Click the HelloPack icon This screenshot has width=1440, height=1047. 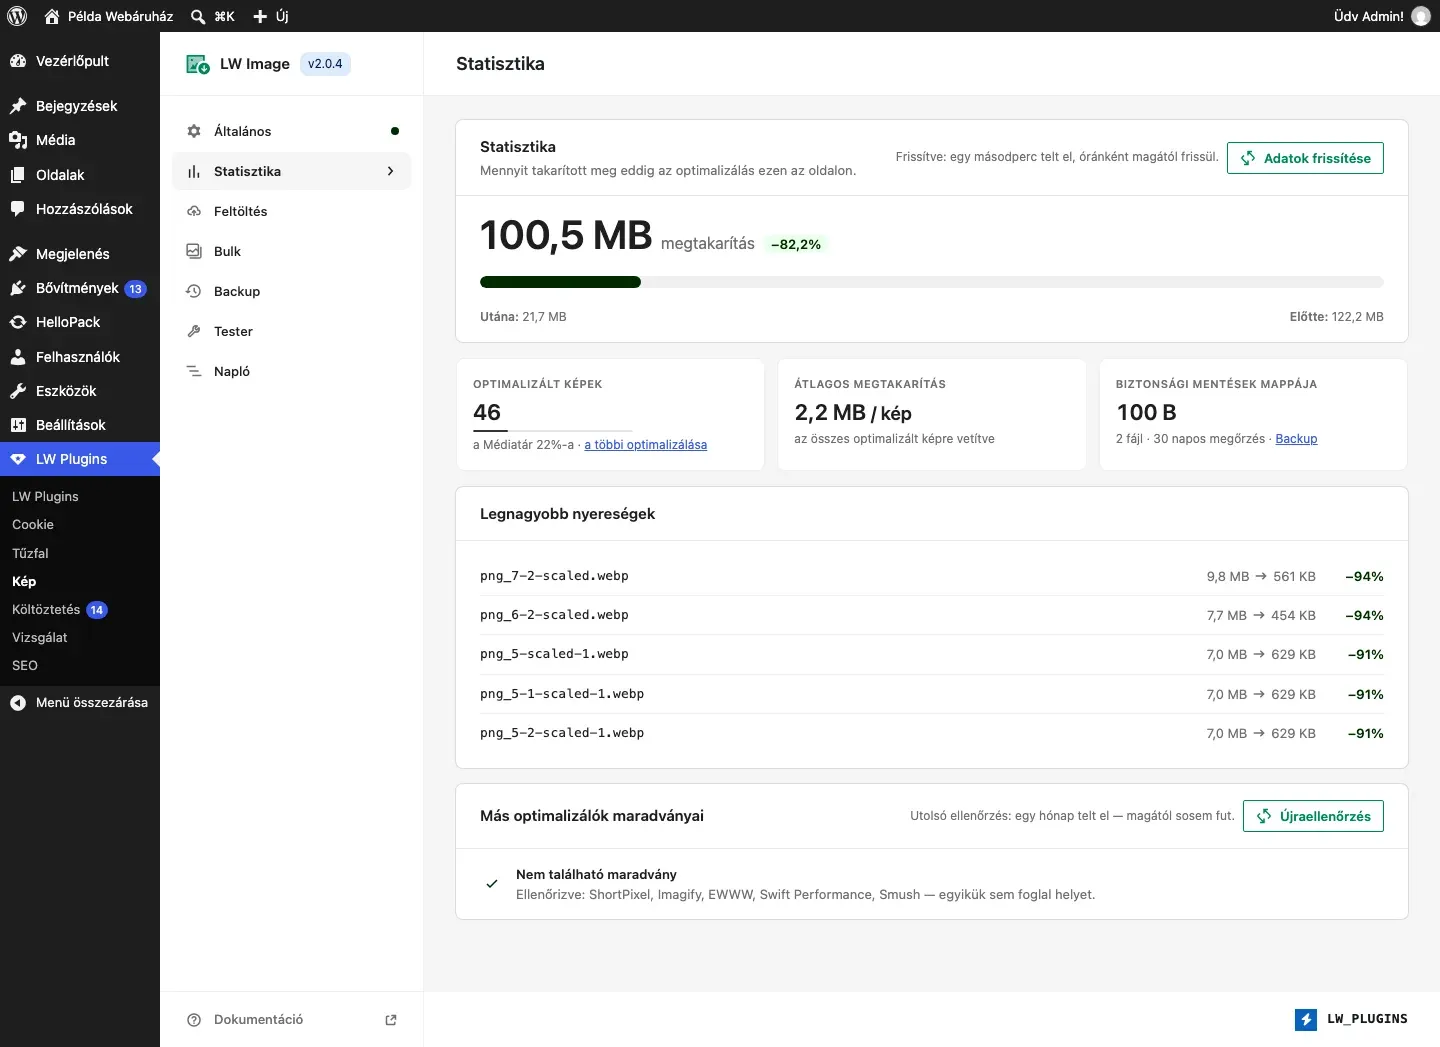tap(18, 322)
